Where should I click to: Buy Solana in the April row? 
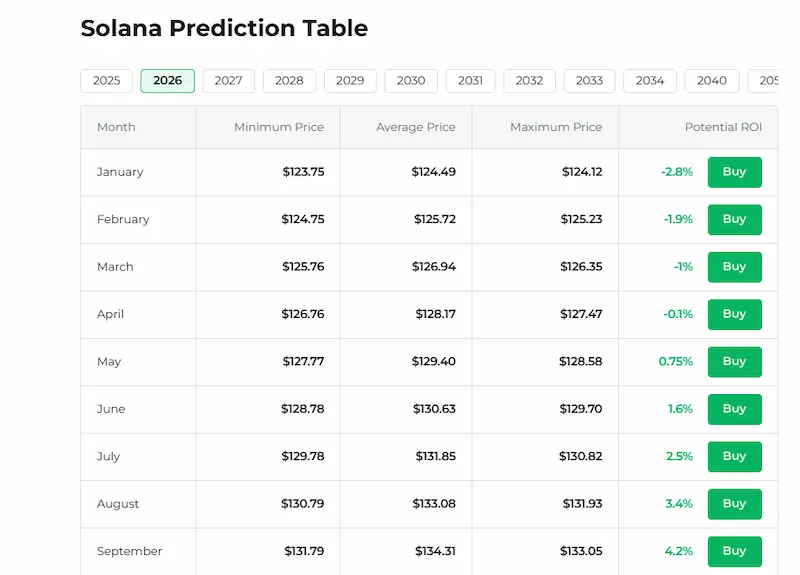(734, 314)
